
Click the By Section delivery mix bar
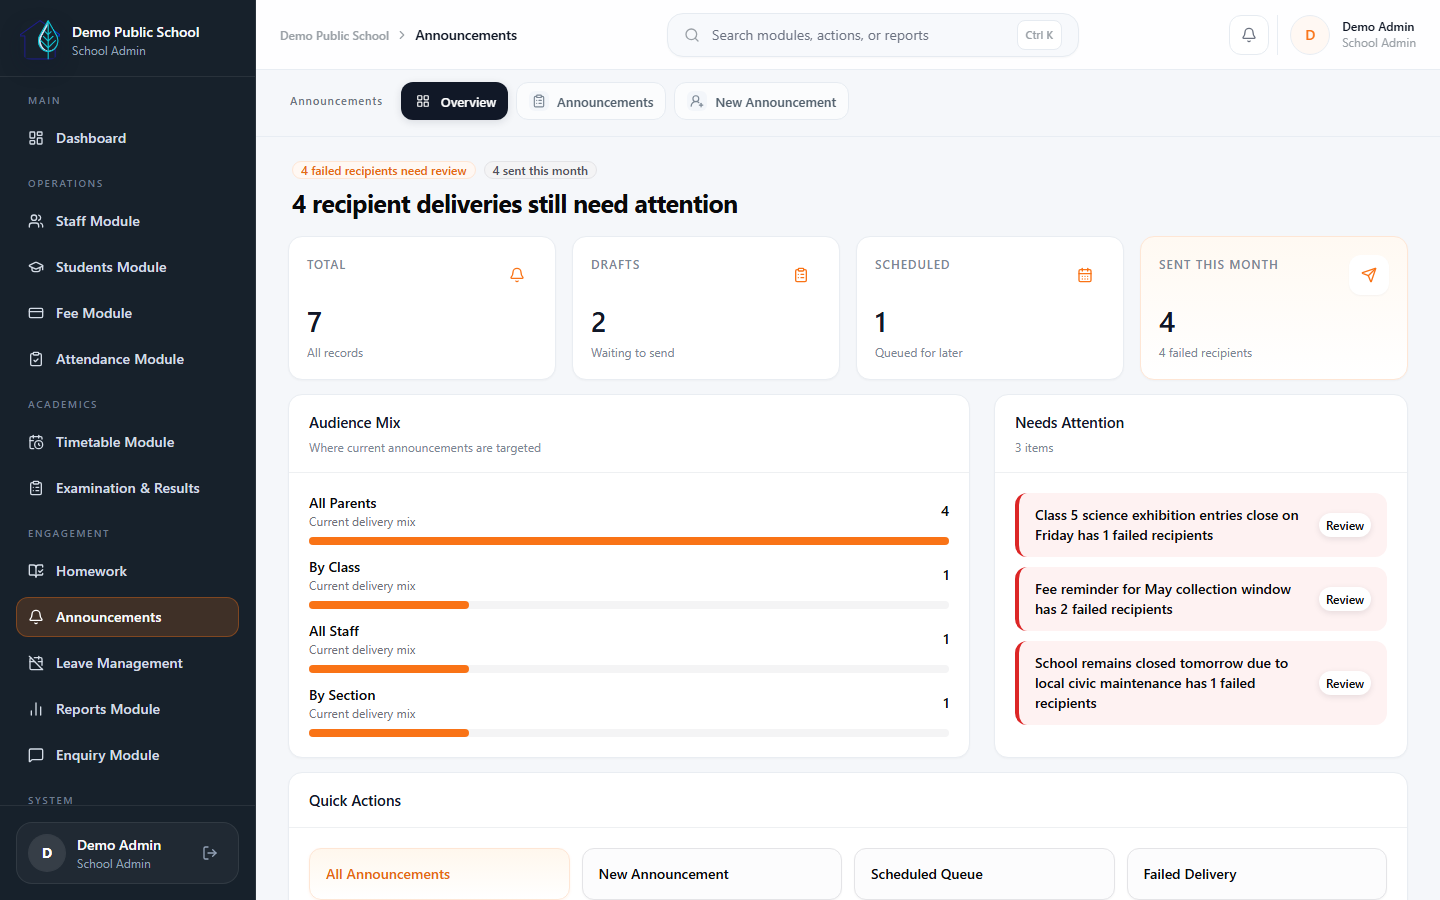(x=629, y=733)
